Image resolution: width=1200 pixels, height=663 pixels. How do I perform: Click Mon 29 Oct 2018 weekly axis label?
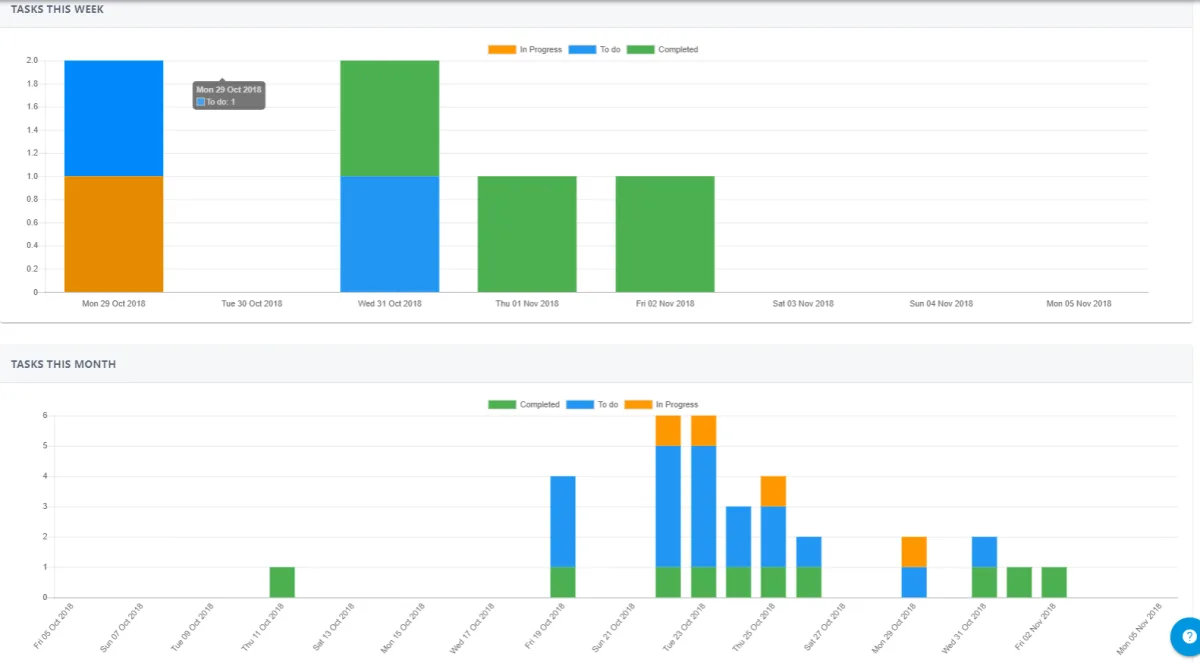tap(114, 303)
